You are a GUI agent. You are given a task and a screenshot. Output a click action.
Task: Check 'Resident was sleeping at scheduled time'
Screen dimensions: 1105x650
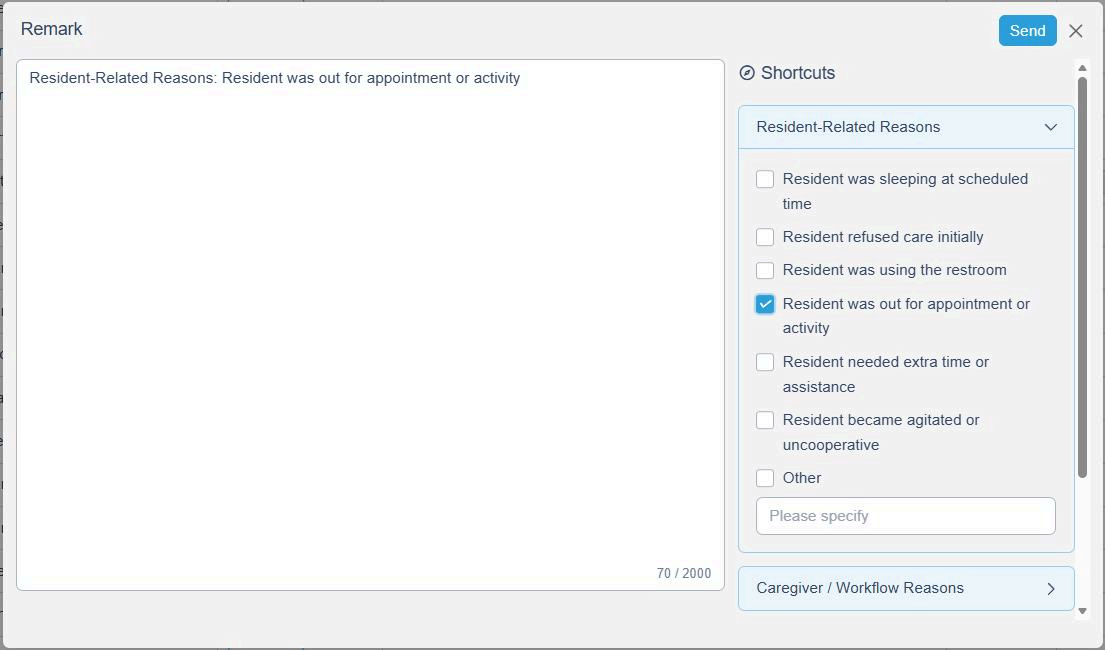pos(765,179)
